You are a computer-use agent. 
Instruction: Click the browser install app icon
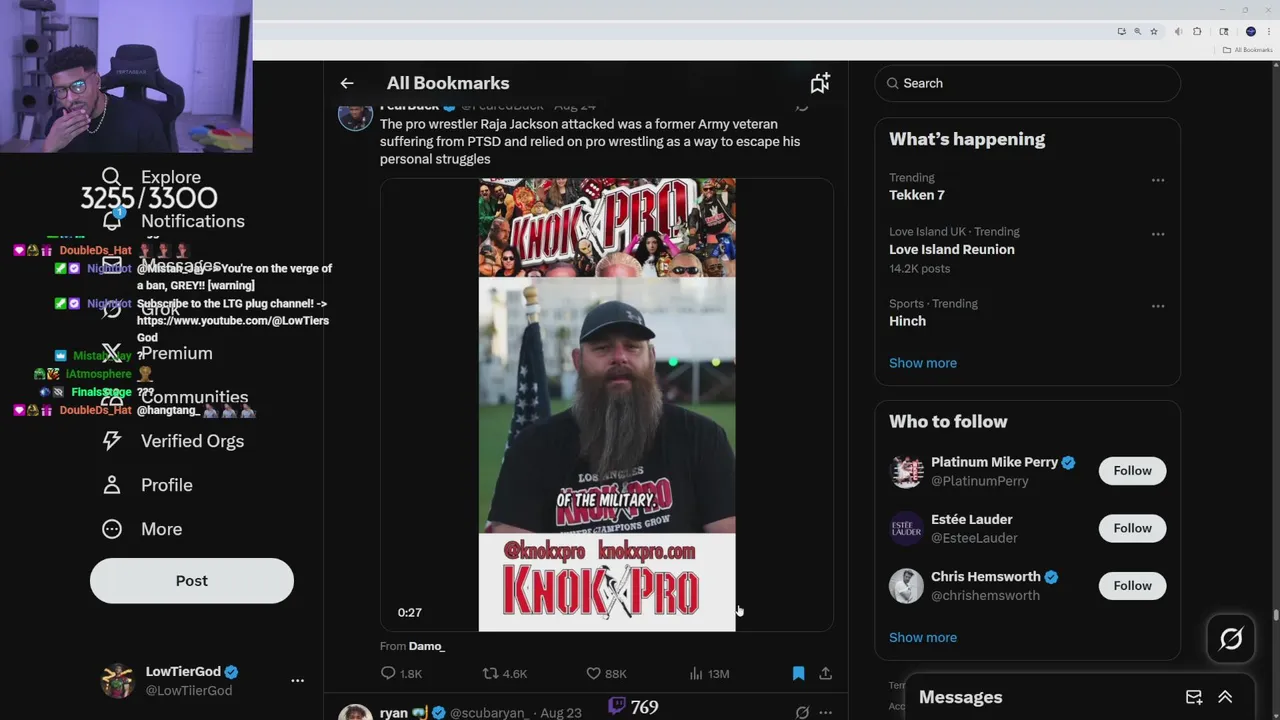click(x=1121, y=32)
